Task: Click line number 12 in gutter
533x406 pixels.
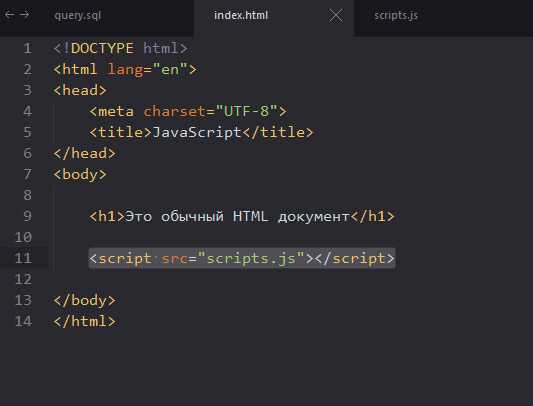Action: pos(23,280)
